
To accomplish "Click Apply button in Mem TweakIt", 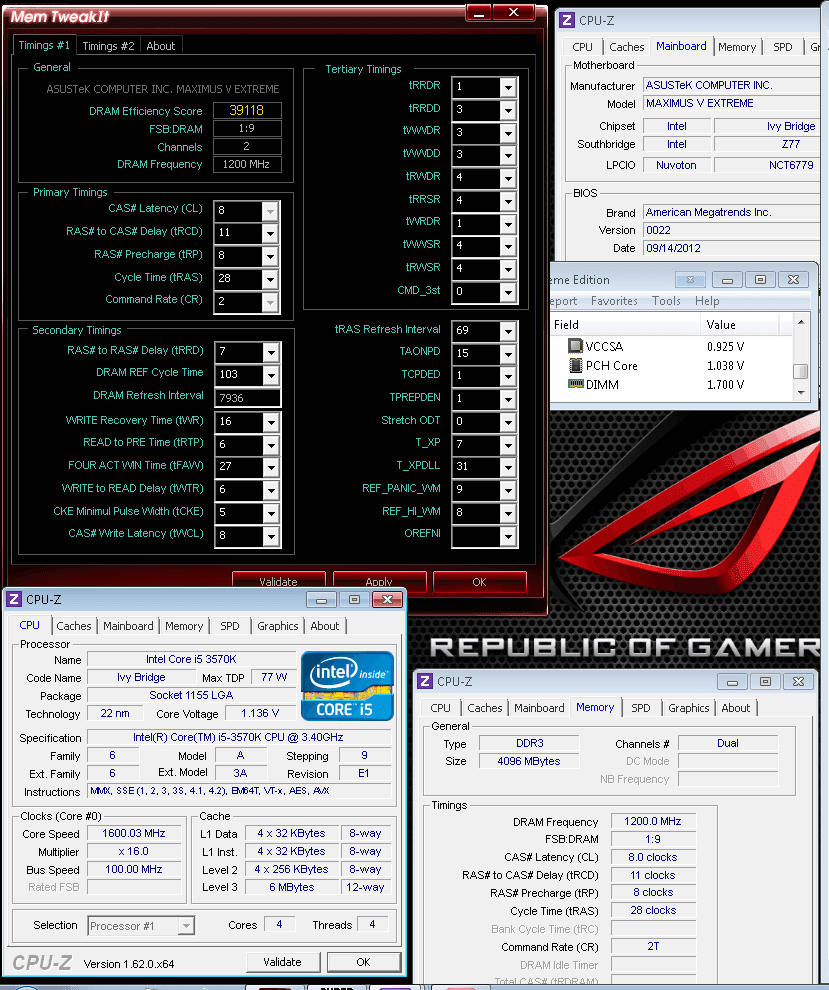I will tap(379, 581).
